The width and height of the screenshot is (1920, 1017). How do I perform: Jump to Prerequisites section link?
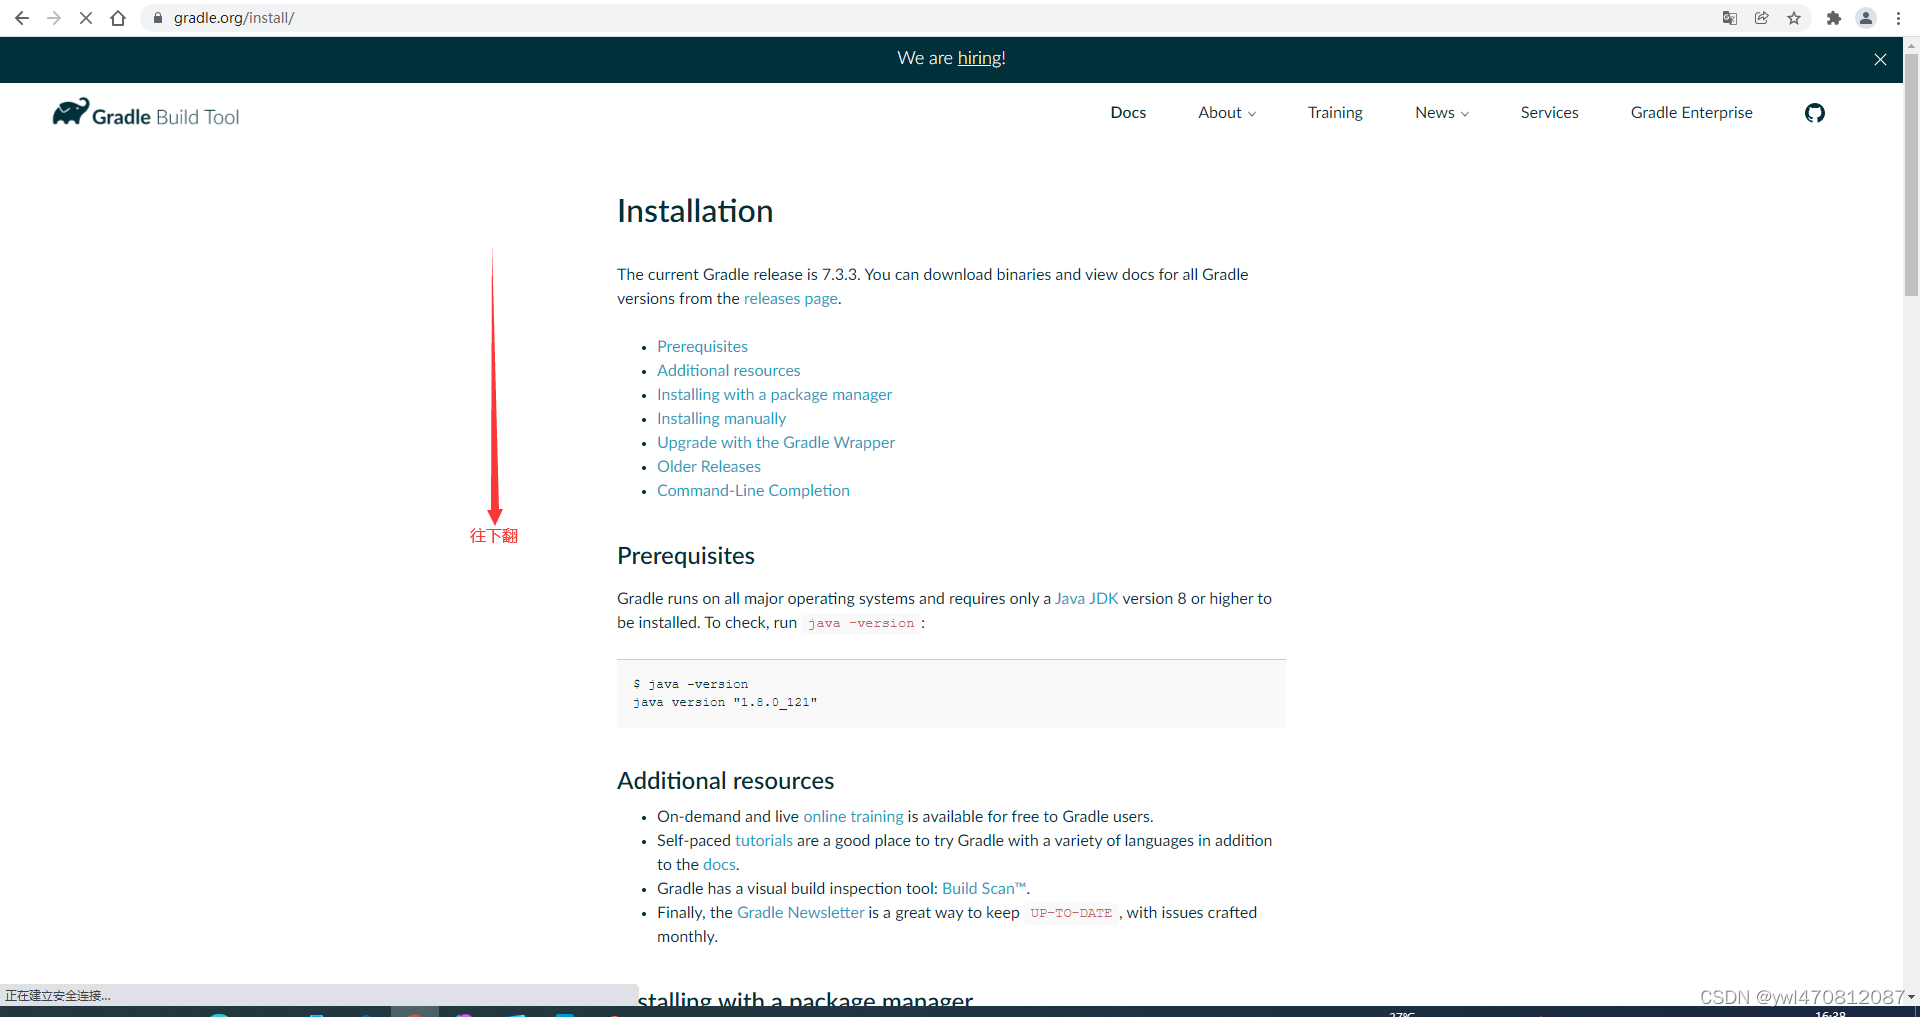[x=702, y=347]
